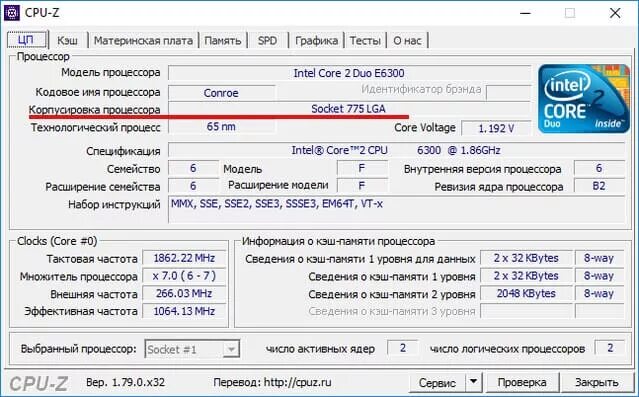Click the Вер. 1.79.0.x32 version text
Viewport: 639px width, 397px height.
pos(126,382)
